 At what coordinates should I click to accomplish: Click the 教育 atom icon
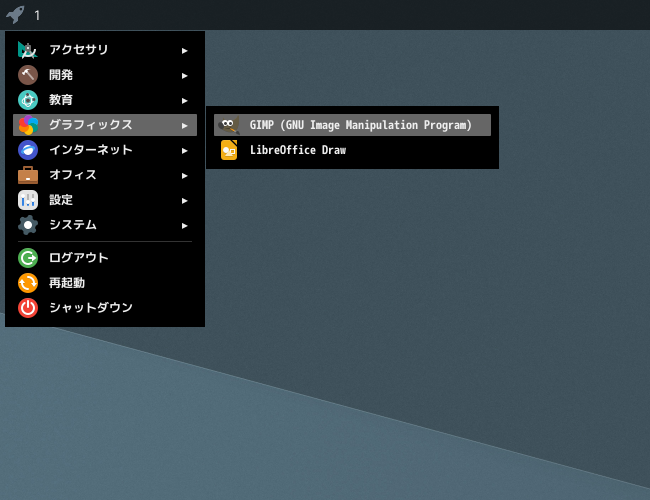pyautogui.click(x=28, y=100)
